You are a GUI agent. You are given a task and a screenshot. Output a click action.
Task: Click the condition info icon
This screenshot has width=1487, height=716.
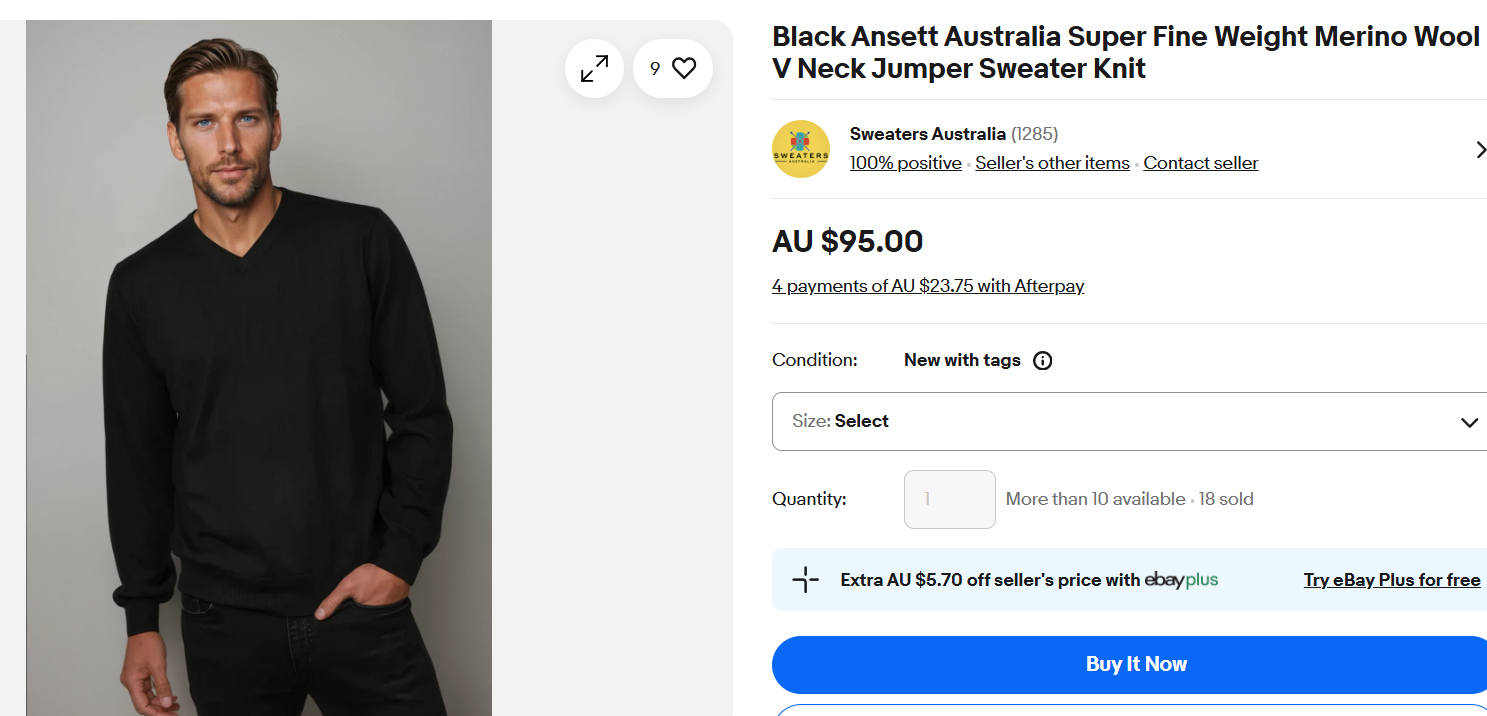[1042, 361]
